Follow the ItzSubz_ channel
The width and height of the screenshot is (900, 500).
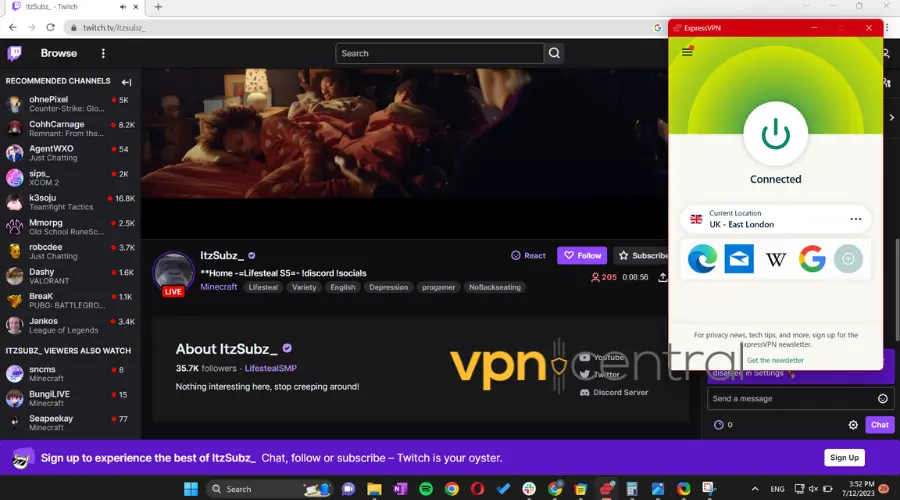582,256
